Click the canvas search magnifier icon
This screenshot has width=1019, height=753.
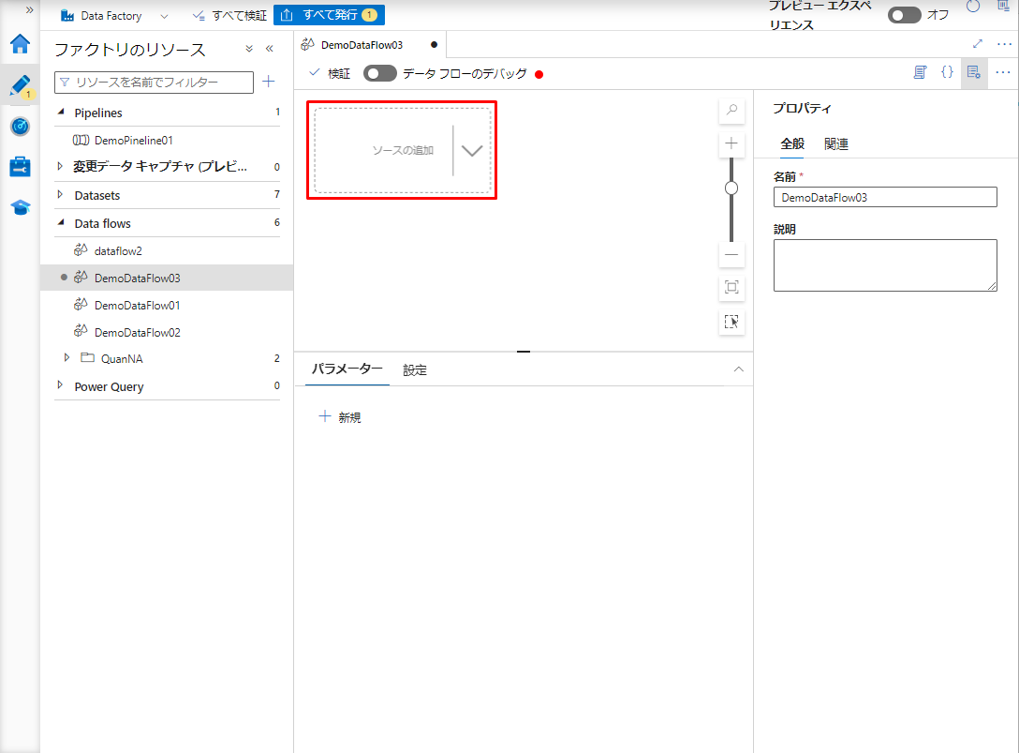pos(732,110)
